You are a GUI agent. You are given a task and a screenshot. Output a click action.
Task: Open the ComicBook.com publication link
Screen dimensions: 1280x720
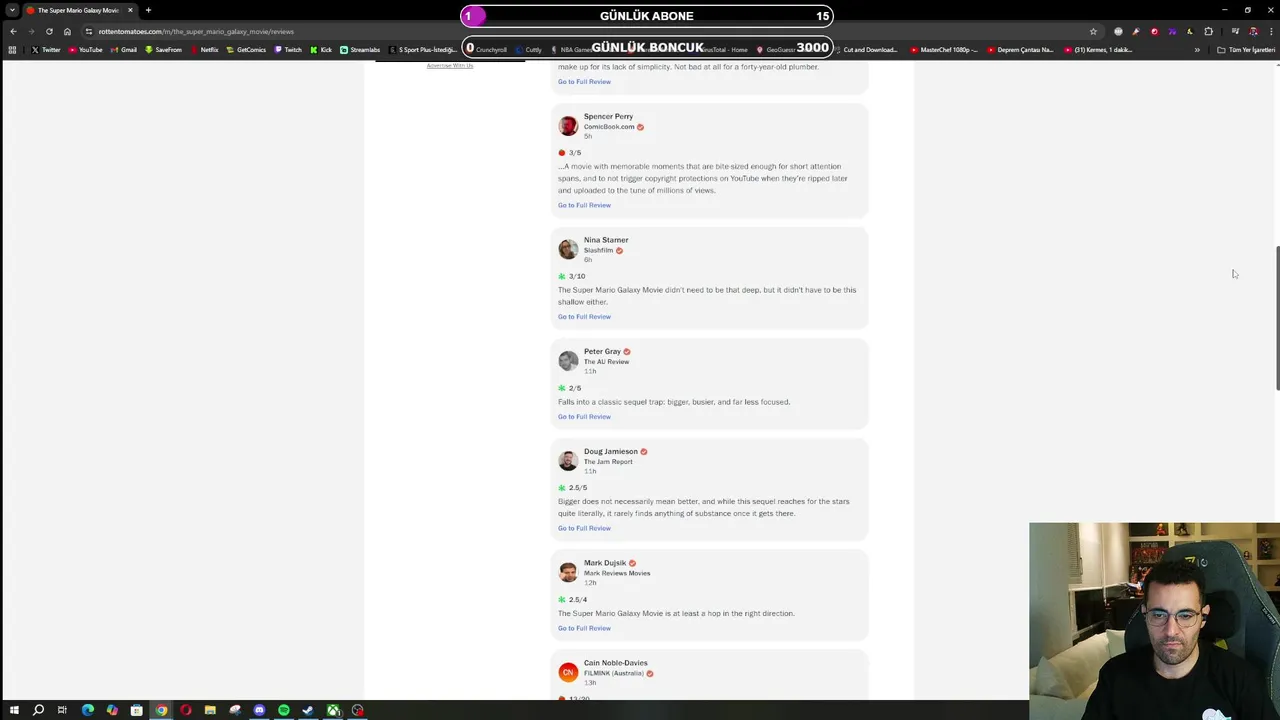click(609, 127)
